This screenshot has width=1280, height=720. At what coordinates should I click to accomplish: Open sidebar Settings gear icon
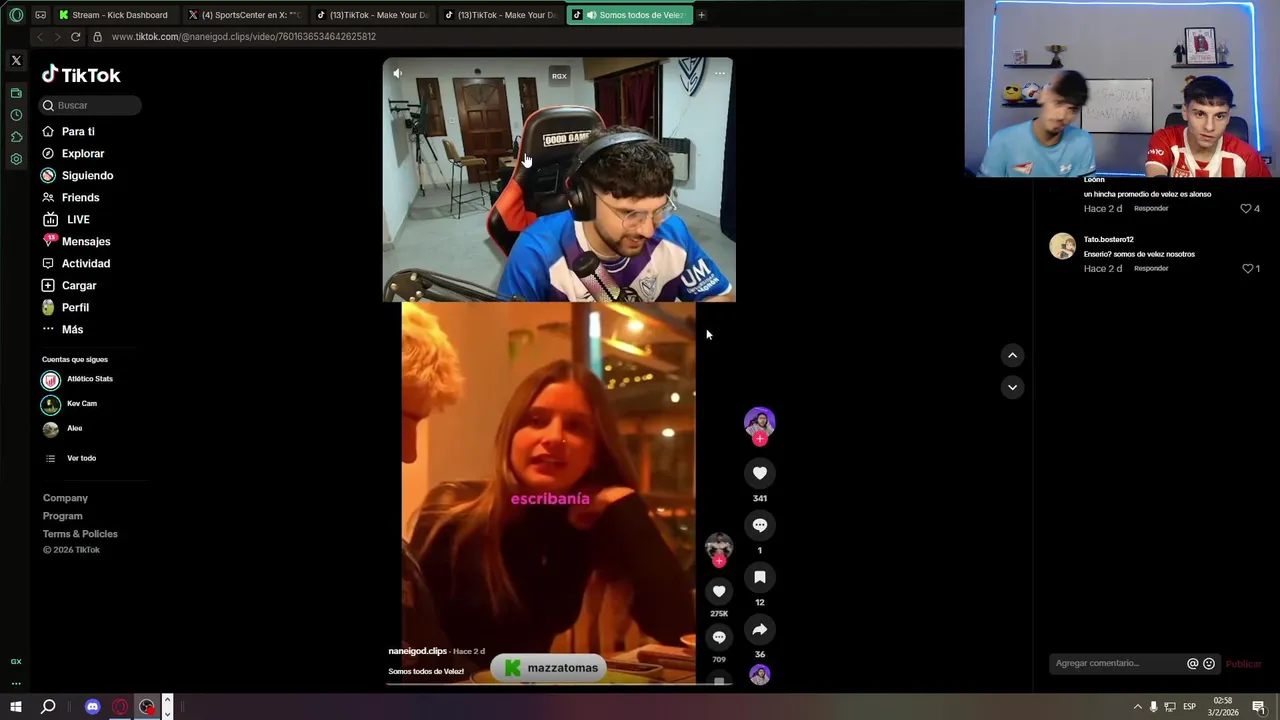tap(16, 159)
